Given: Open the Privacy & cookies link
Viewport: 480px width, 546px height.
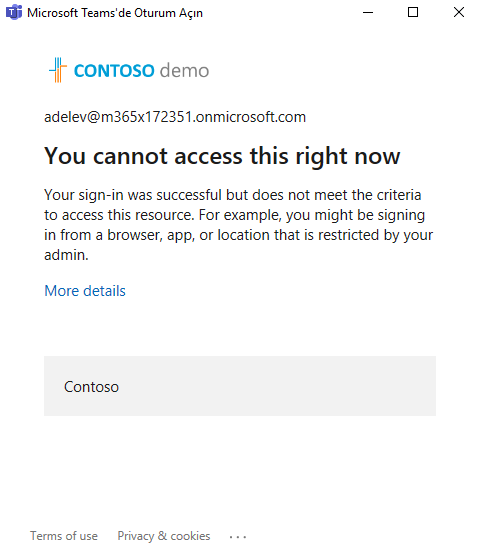Looking at the screenshot, I should pyautogui.click(x=164, y=536).
